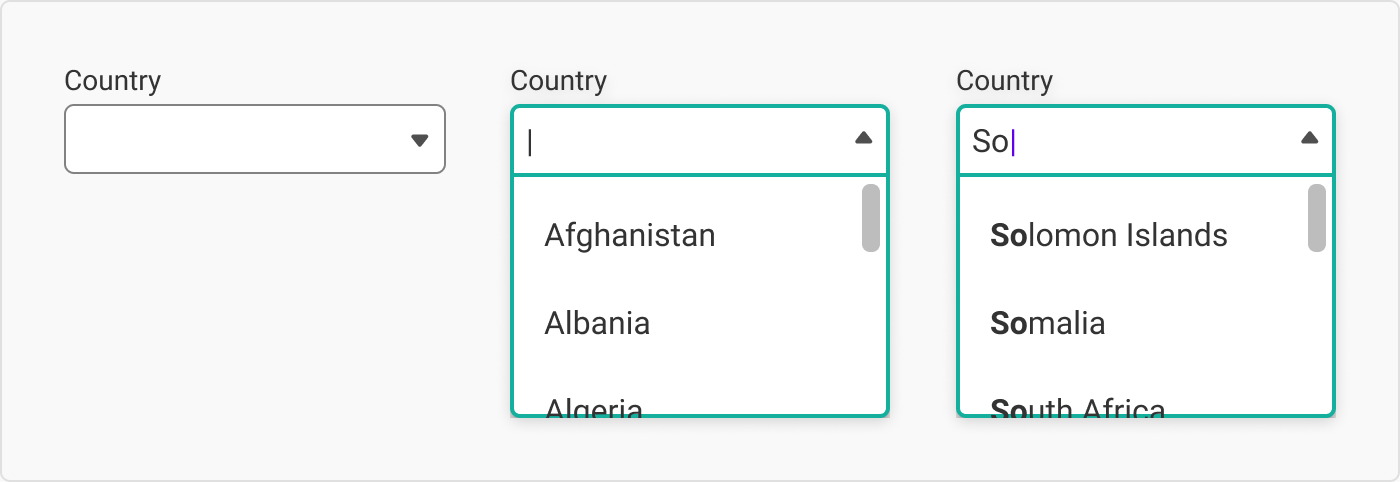1400x482 pixels.
Task: Click the scrollbar thumb beside Afghanistan
Action: 871,218
